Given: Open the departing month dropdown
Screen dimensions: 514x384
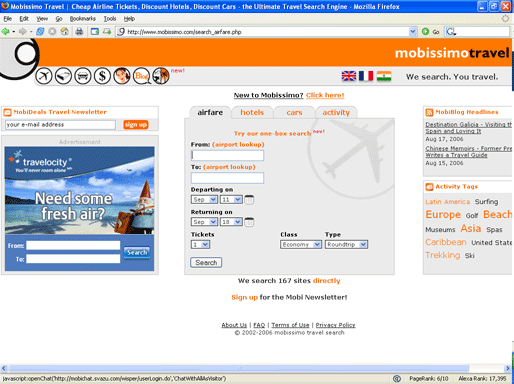Looking at the screenshot, I should pos(204,200).
